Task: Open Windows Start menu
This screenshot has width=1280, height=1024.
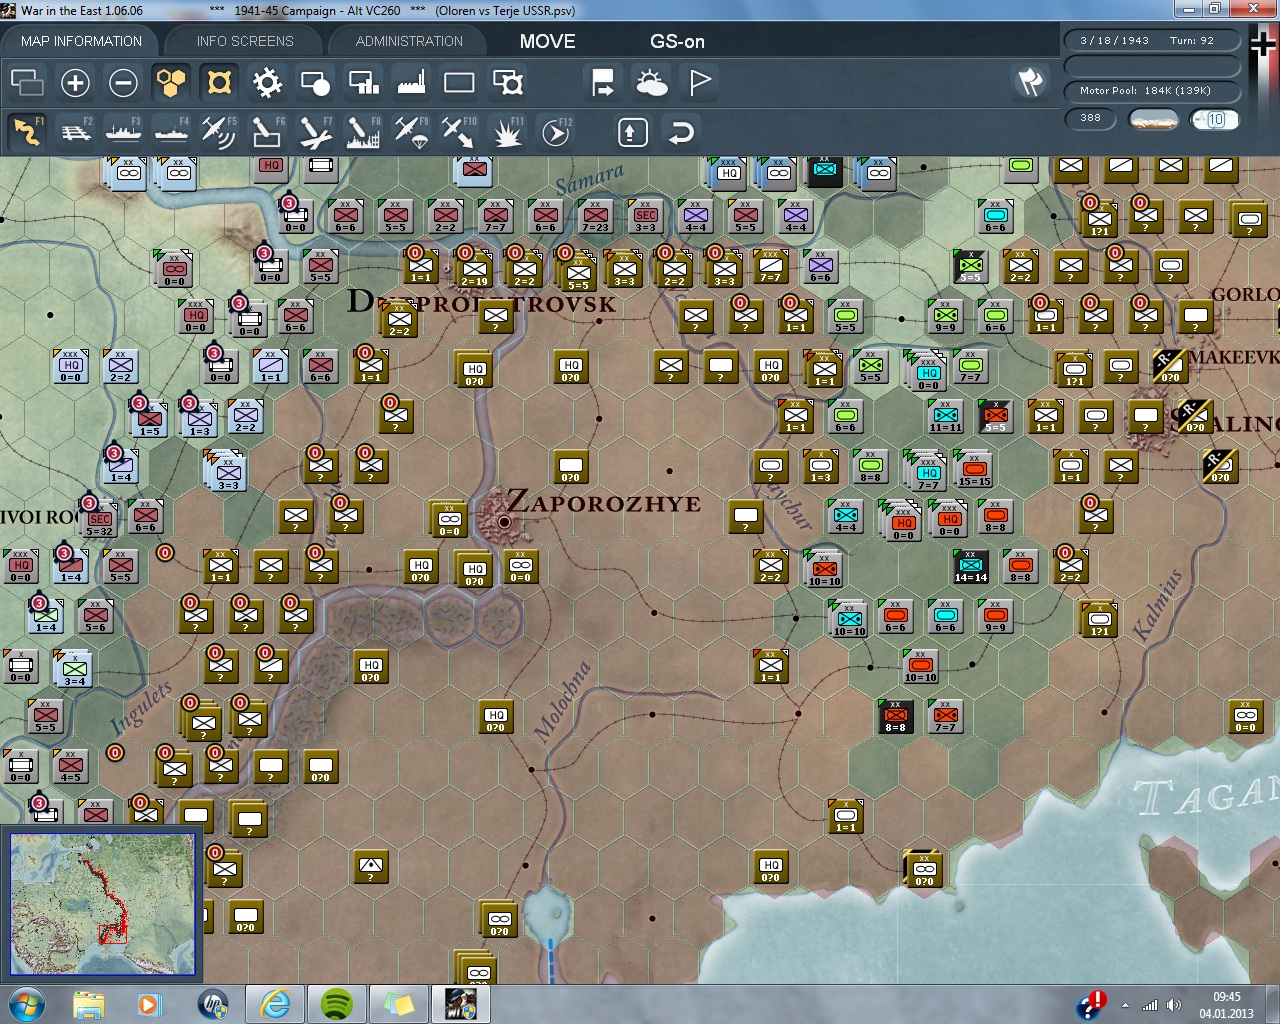Action: [x=25, y=1004]
